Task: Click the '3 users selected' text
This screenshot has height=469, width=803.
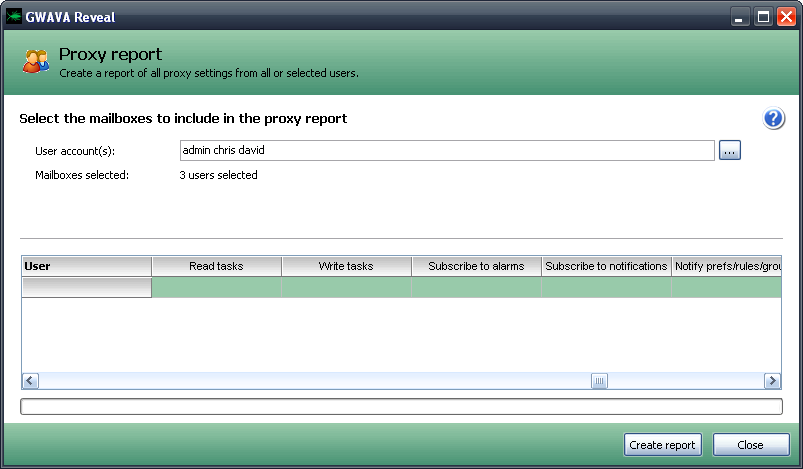Action: [x=219, y=175]
